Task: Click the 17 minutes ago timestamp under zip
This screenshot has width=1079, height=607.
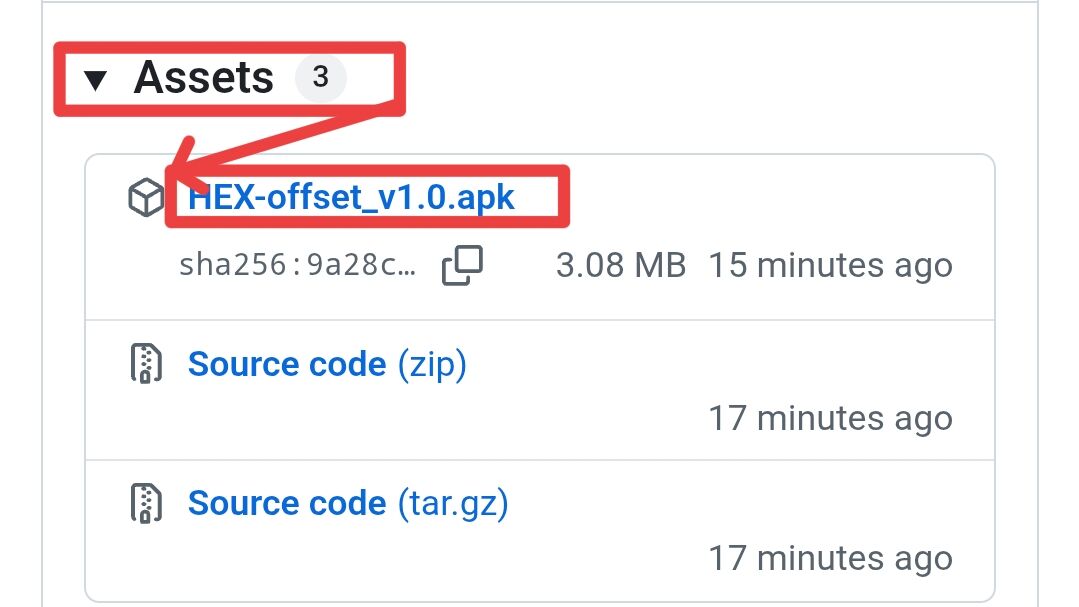Action: 831,418
